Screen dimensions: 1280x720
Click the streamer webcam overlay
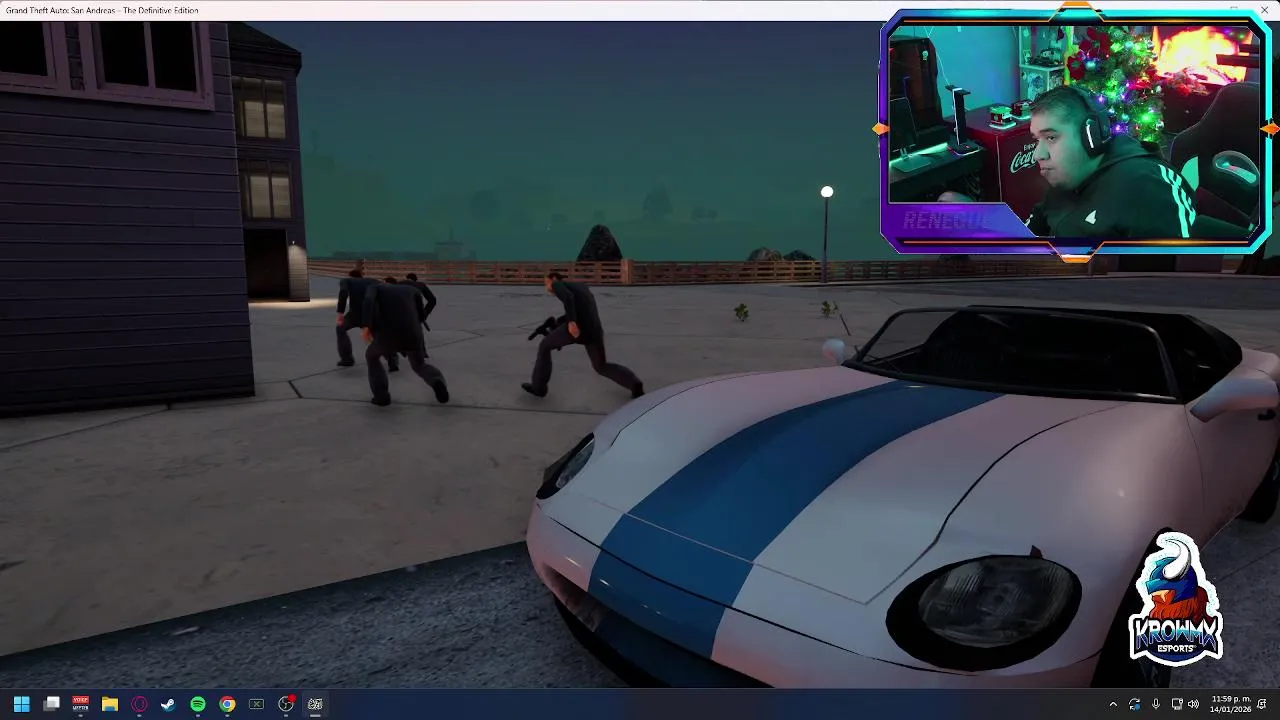tap(1075, 132)
